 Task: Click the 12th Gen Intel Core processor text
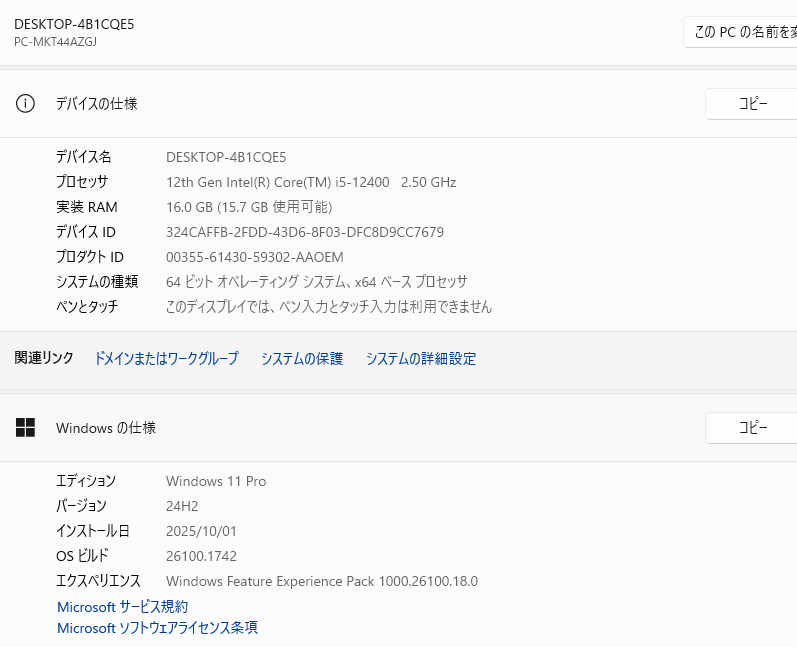(x=310, y=182)
